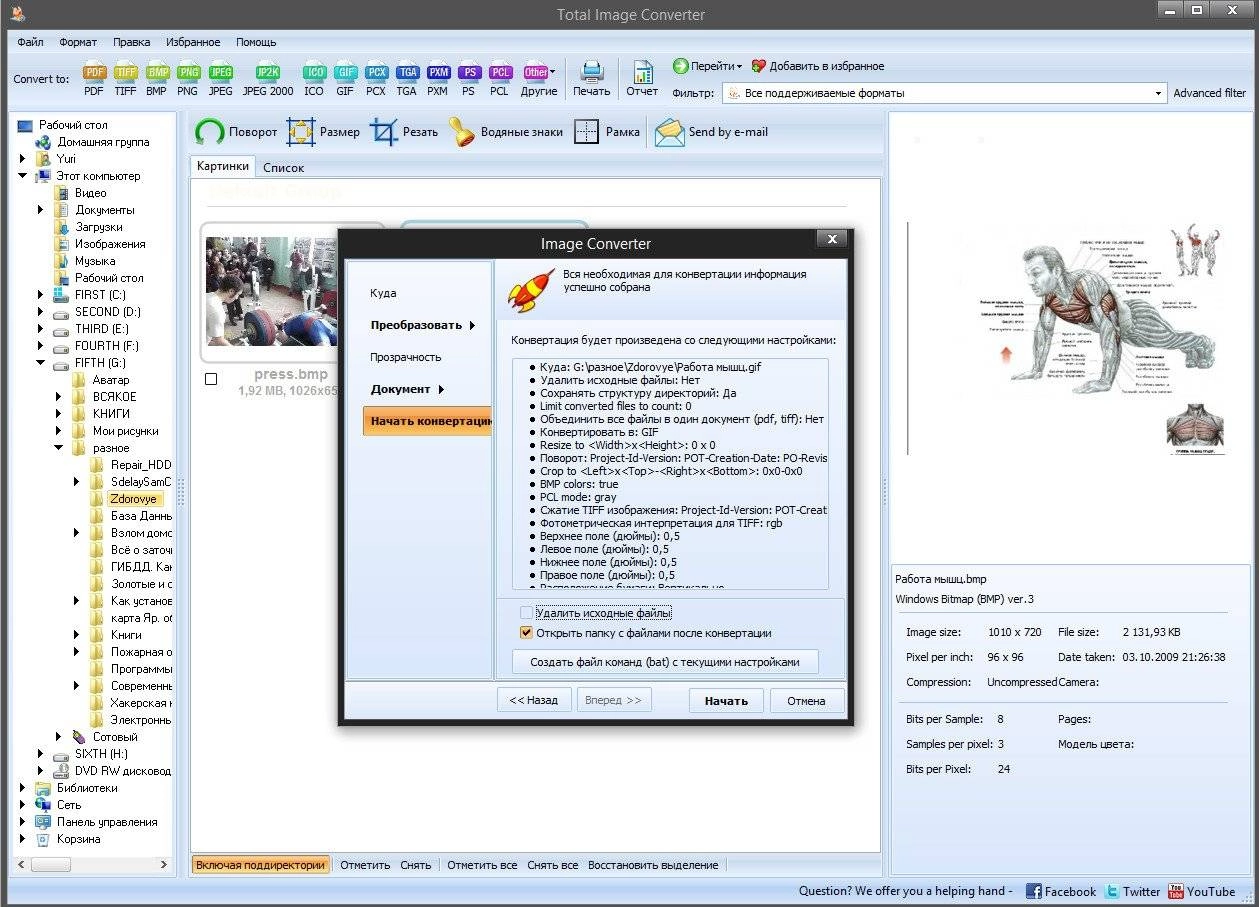Image resolution: width=1259 pixels, height=907 pixels.
Task: Choose PCX conversion format
Action: click(x=376, y=80)
